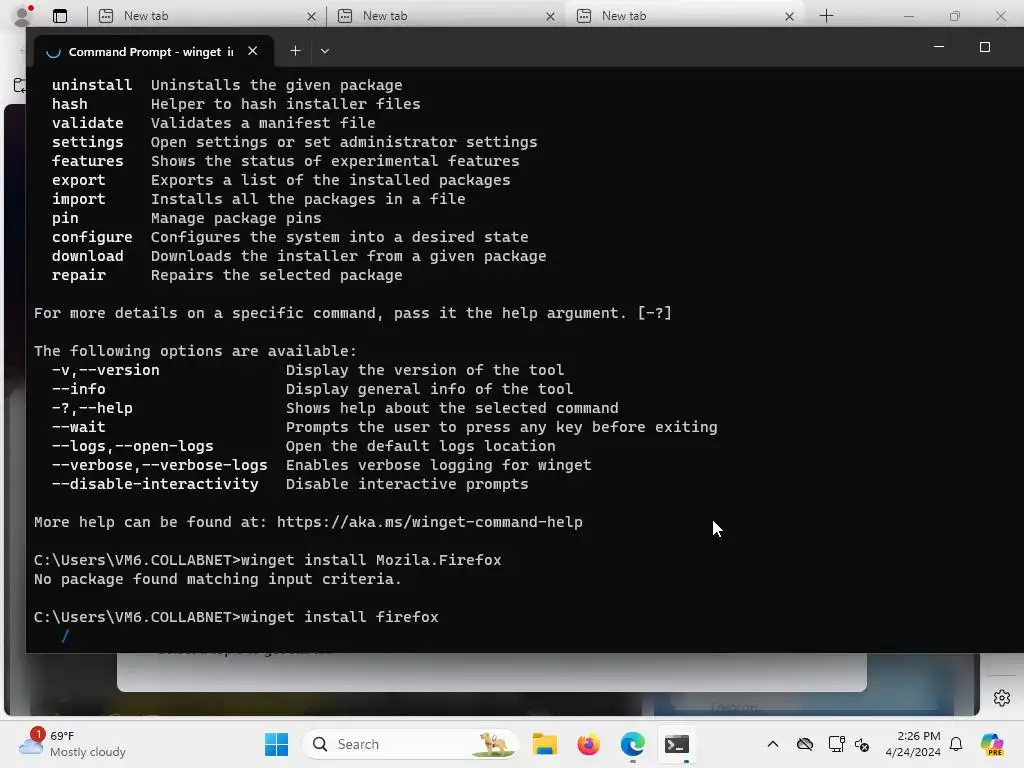This screenshot has width=1024, height=768.
Task: Open a new terminal tab with the plus button
Action: point(295,51)
